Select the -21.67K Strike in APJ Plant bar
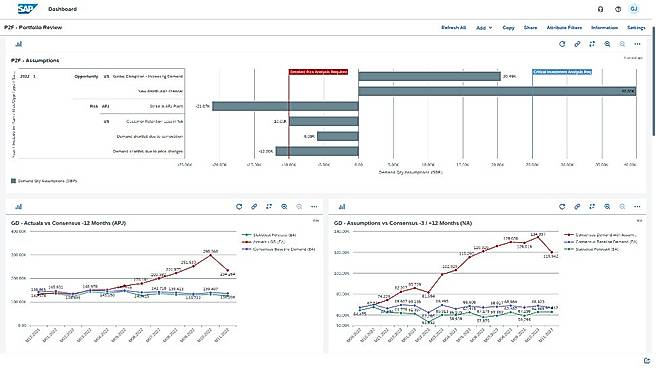This screenshot has height=368, width=656. [x=285, y=106]
